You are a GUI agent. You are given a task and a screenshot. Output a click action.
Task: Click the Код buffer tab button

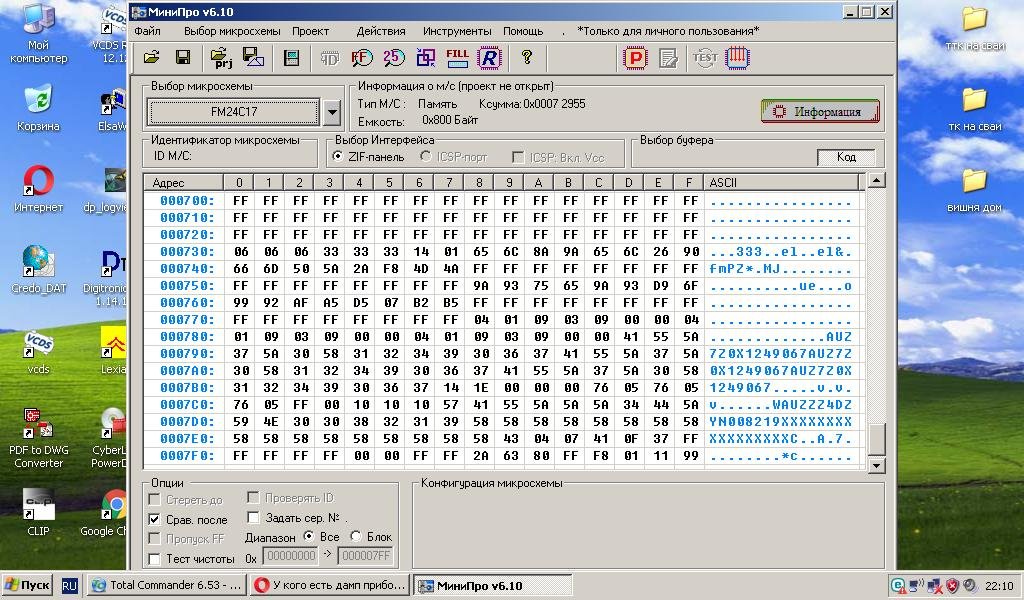pyautogui.click(x=846, y=157)
